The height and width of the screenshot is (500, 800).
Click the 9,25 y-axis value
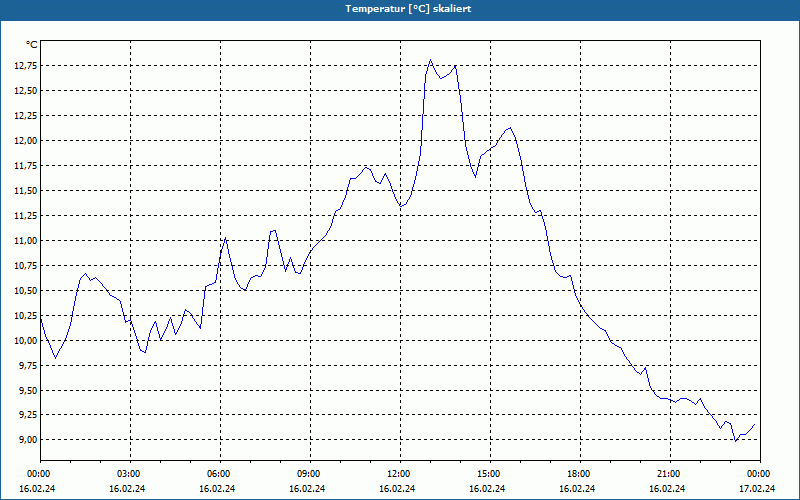click(26, 415)
